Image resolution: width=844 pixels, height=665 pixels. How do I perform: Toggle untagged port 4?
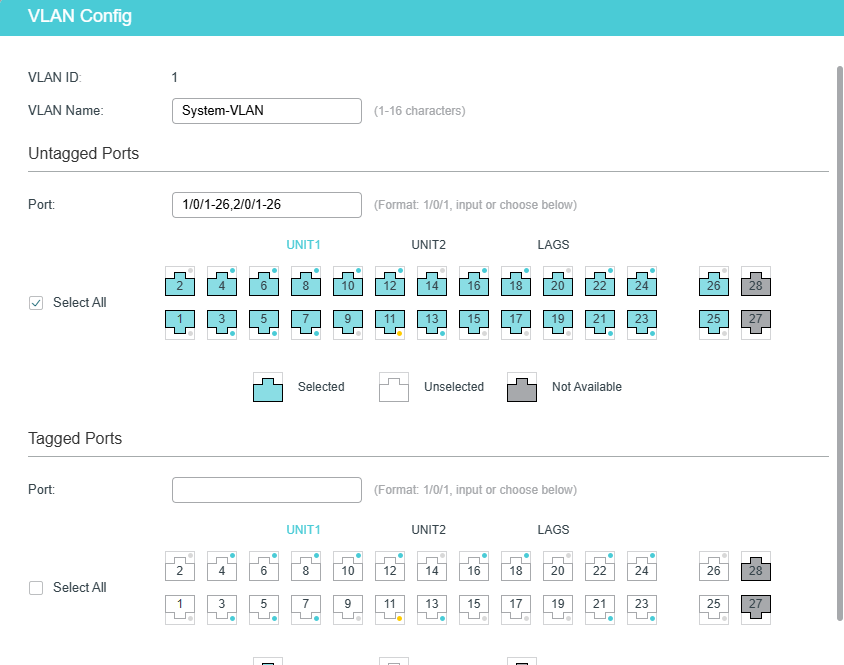point(222,282)
